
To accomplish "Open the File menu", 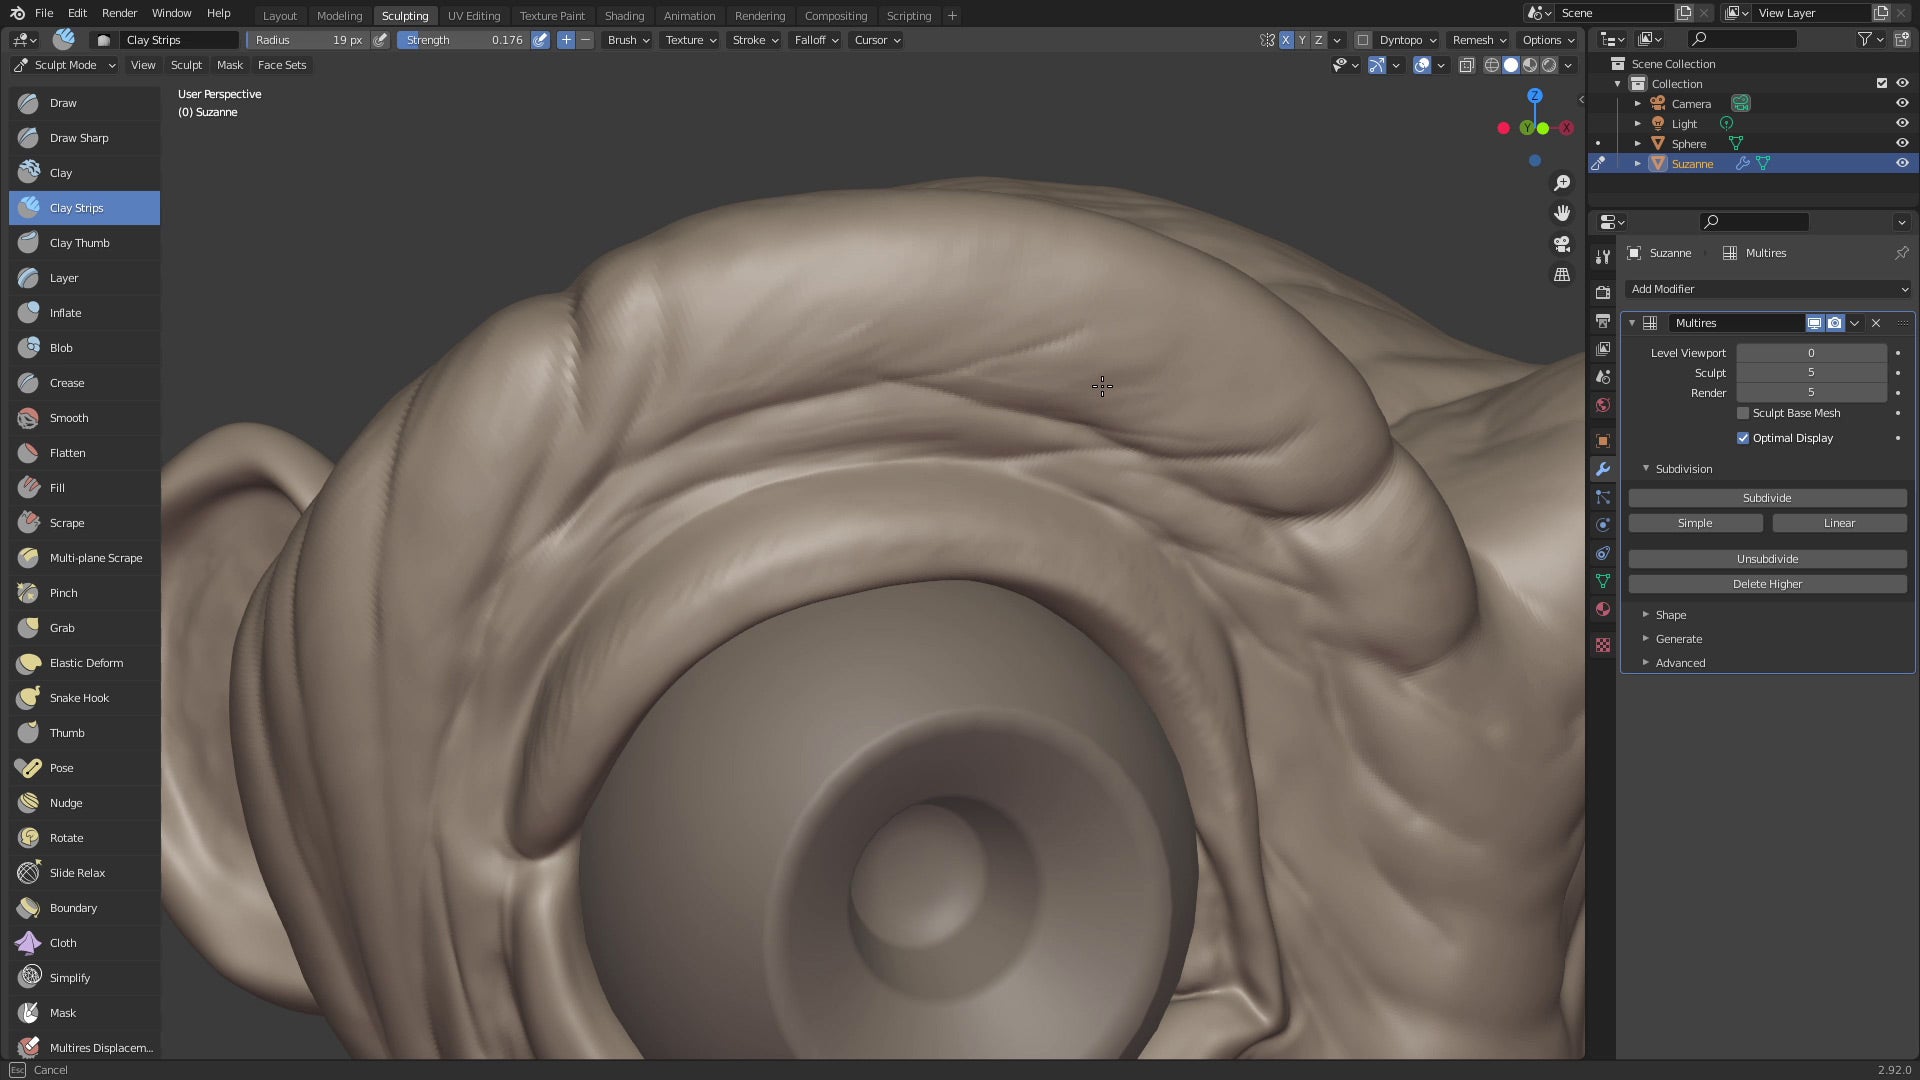I will (44, 13).
